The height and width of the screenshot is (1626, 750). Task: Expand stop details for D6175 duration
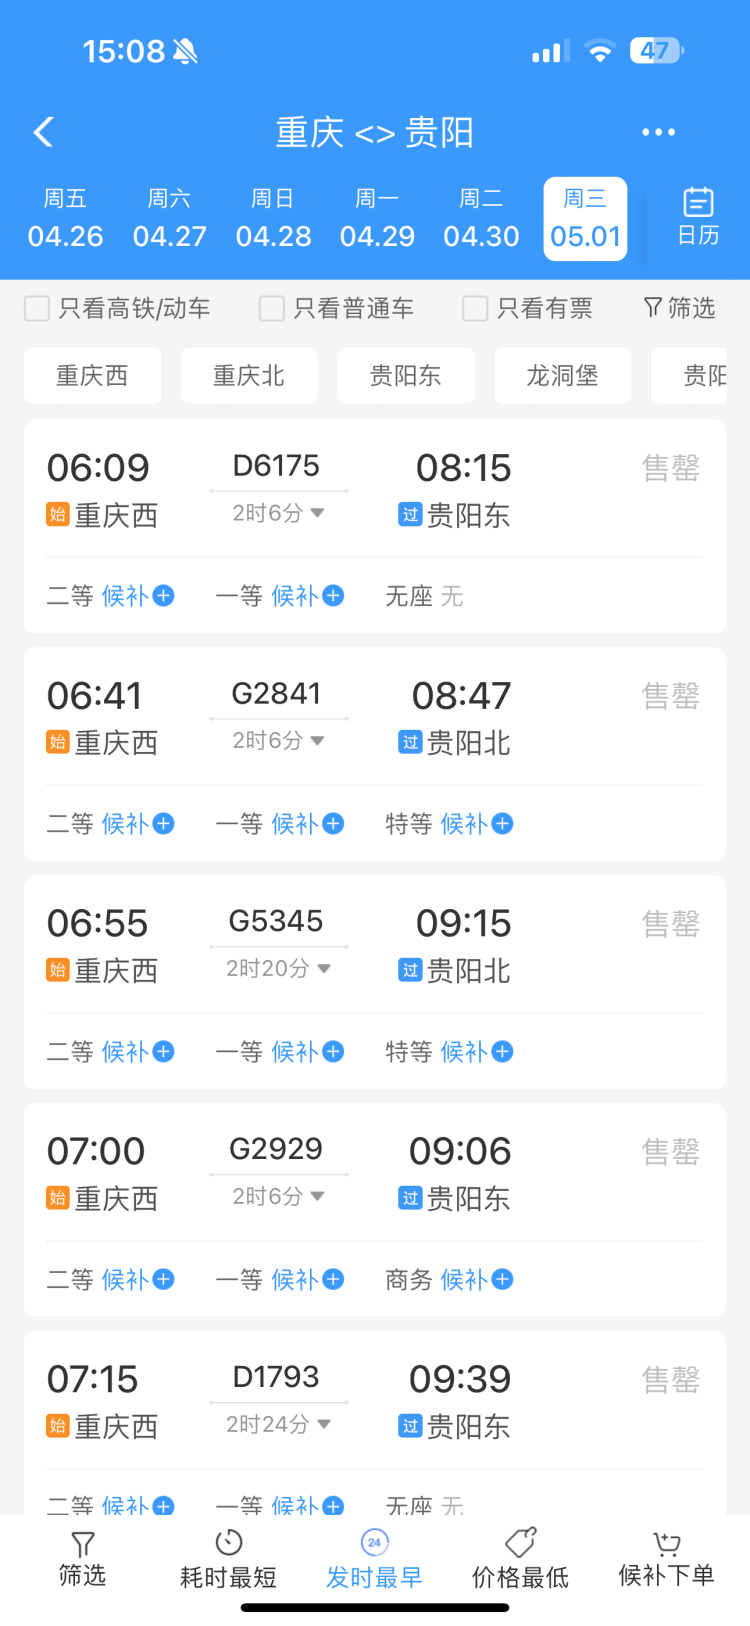point(278,513)
